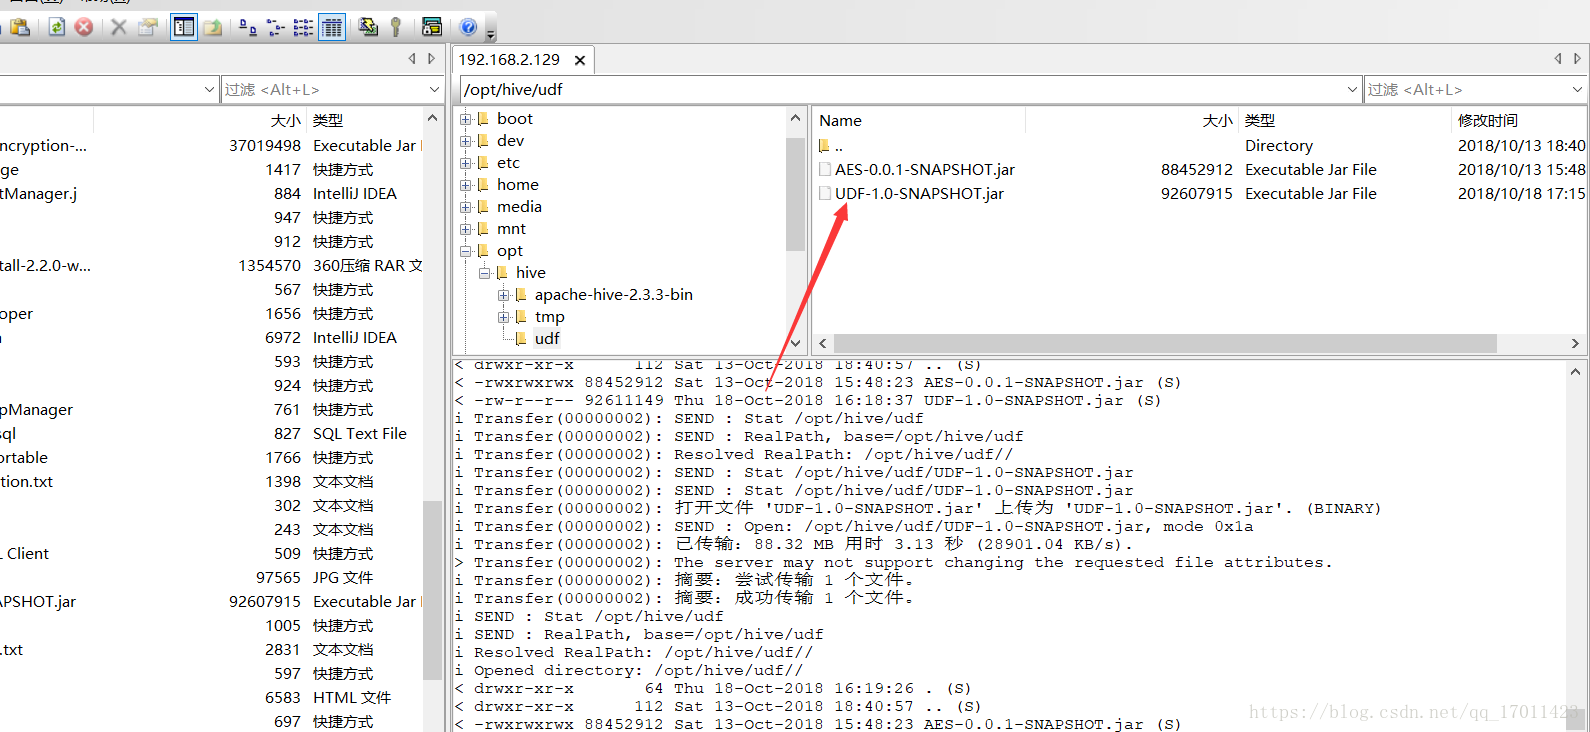Open the local filter dropdown arrow

point(434,89)
